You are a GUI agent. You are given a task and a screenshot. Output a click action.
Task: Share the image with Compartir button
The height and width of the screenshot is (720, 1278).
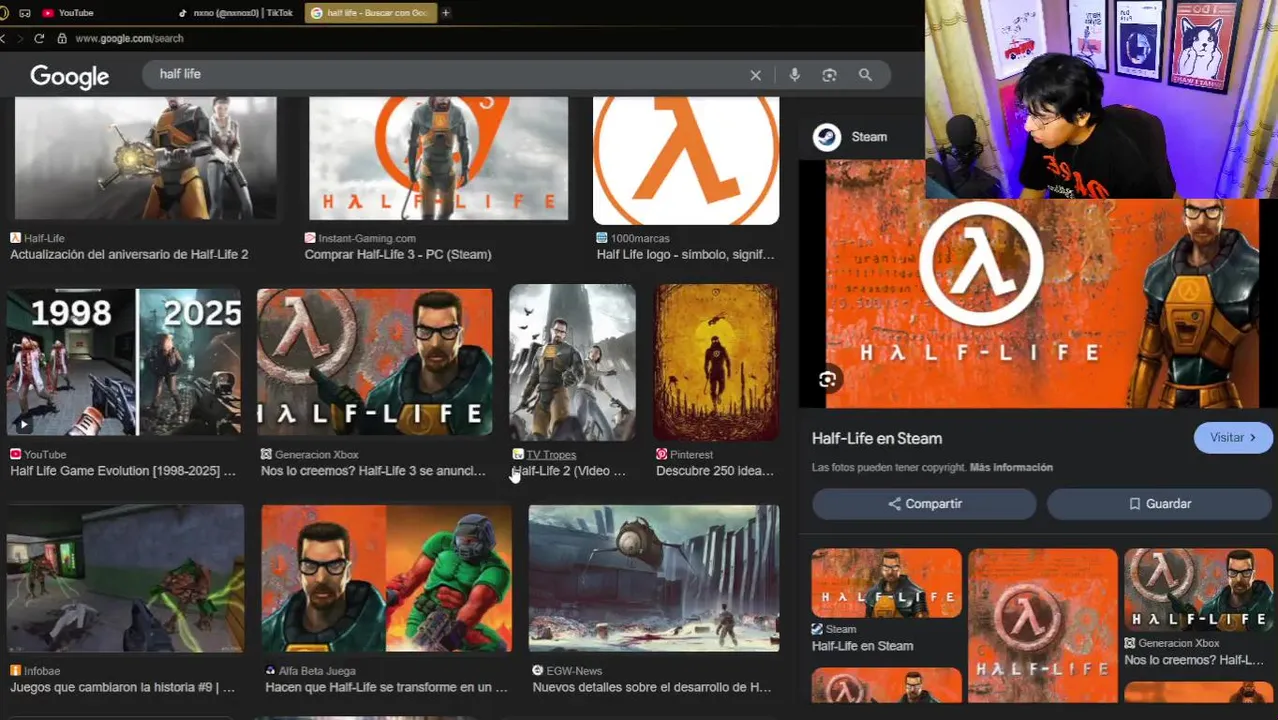924,504
